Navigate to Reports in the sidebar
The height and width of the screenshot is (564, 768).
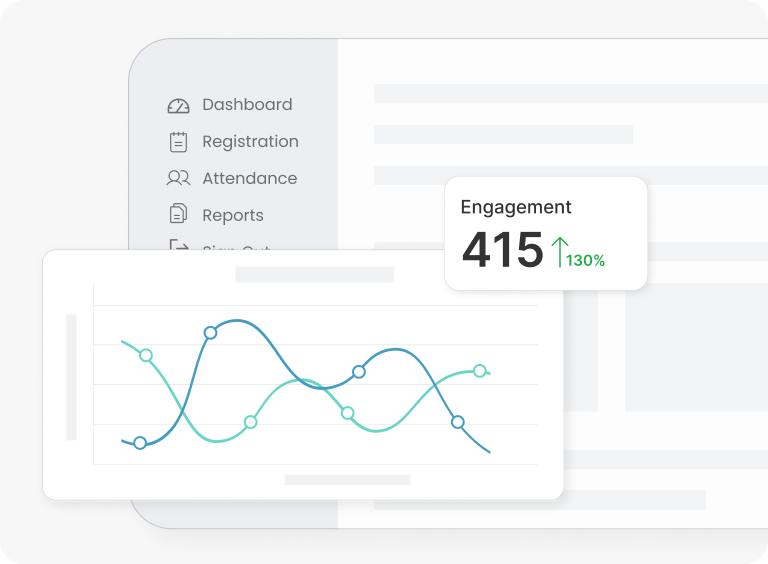233,215
